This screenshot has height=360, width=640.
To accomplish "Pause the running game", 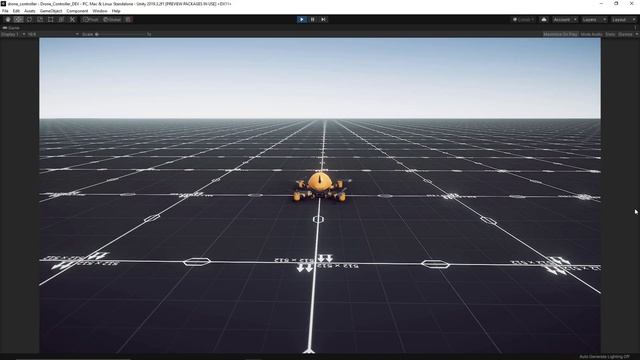I will tap(313, 20).
